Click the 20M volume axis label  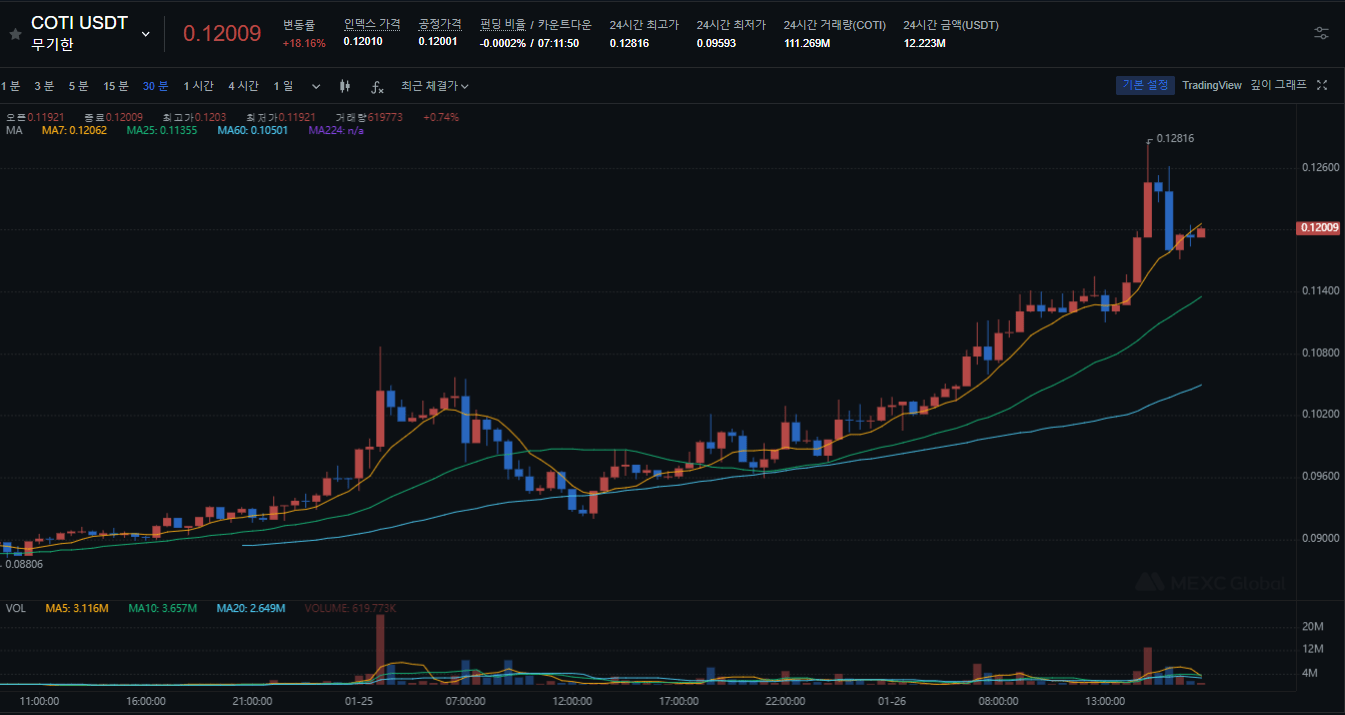tap(1313, 627)
